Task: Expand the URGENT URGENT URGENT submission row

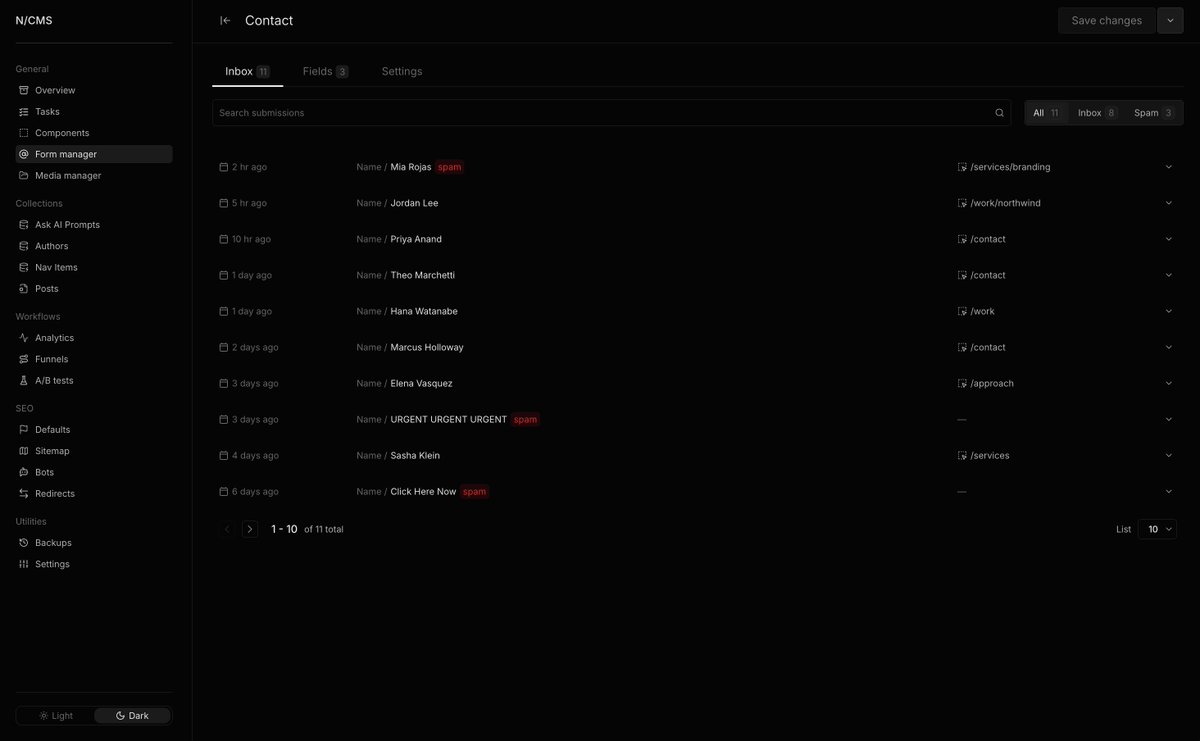Action: [x=1168, y=419]
